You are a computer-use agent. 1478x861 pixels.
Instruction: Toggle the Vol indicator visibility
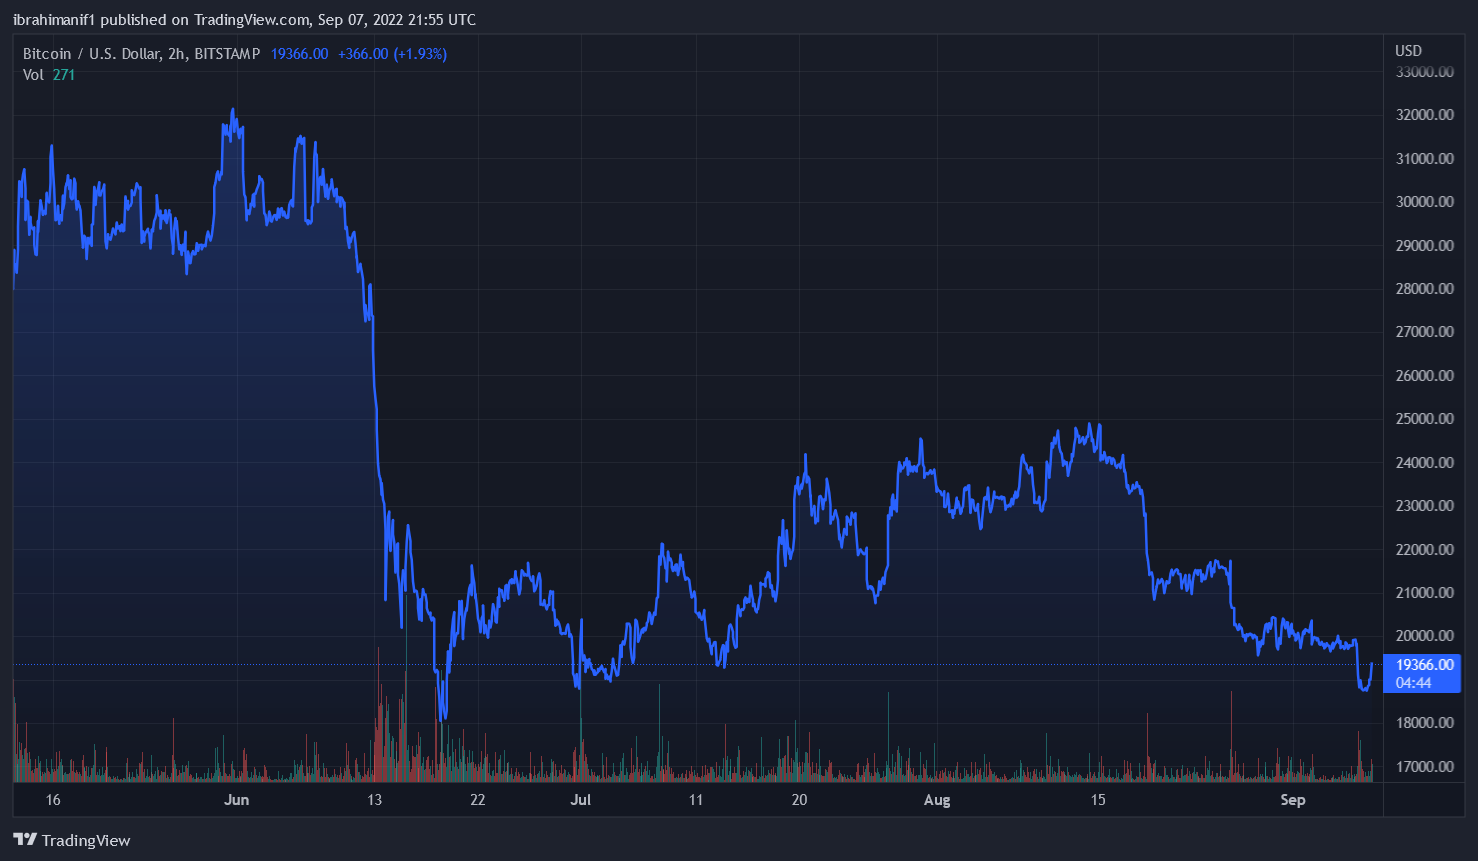[33, 75]
